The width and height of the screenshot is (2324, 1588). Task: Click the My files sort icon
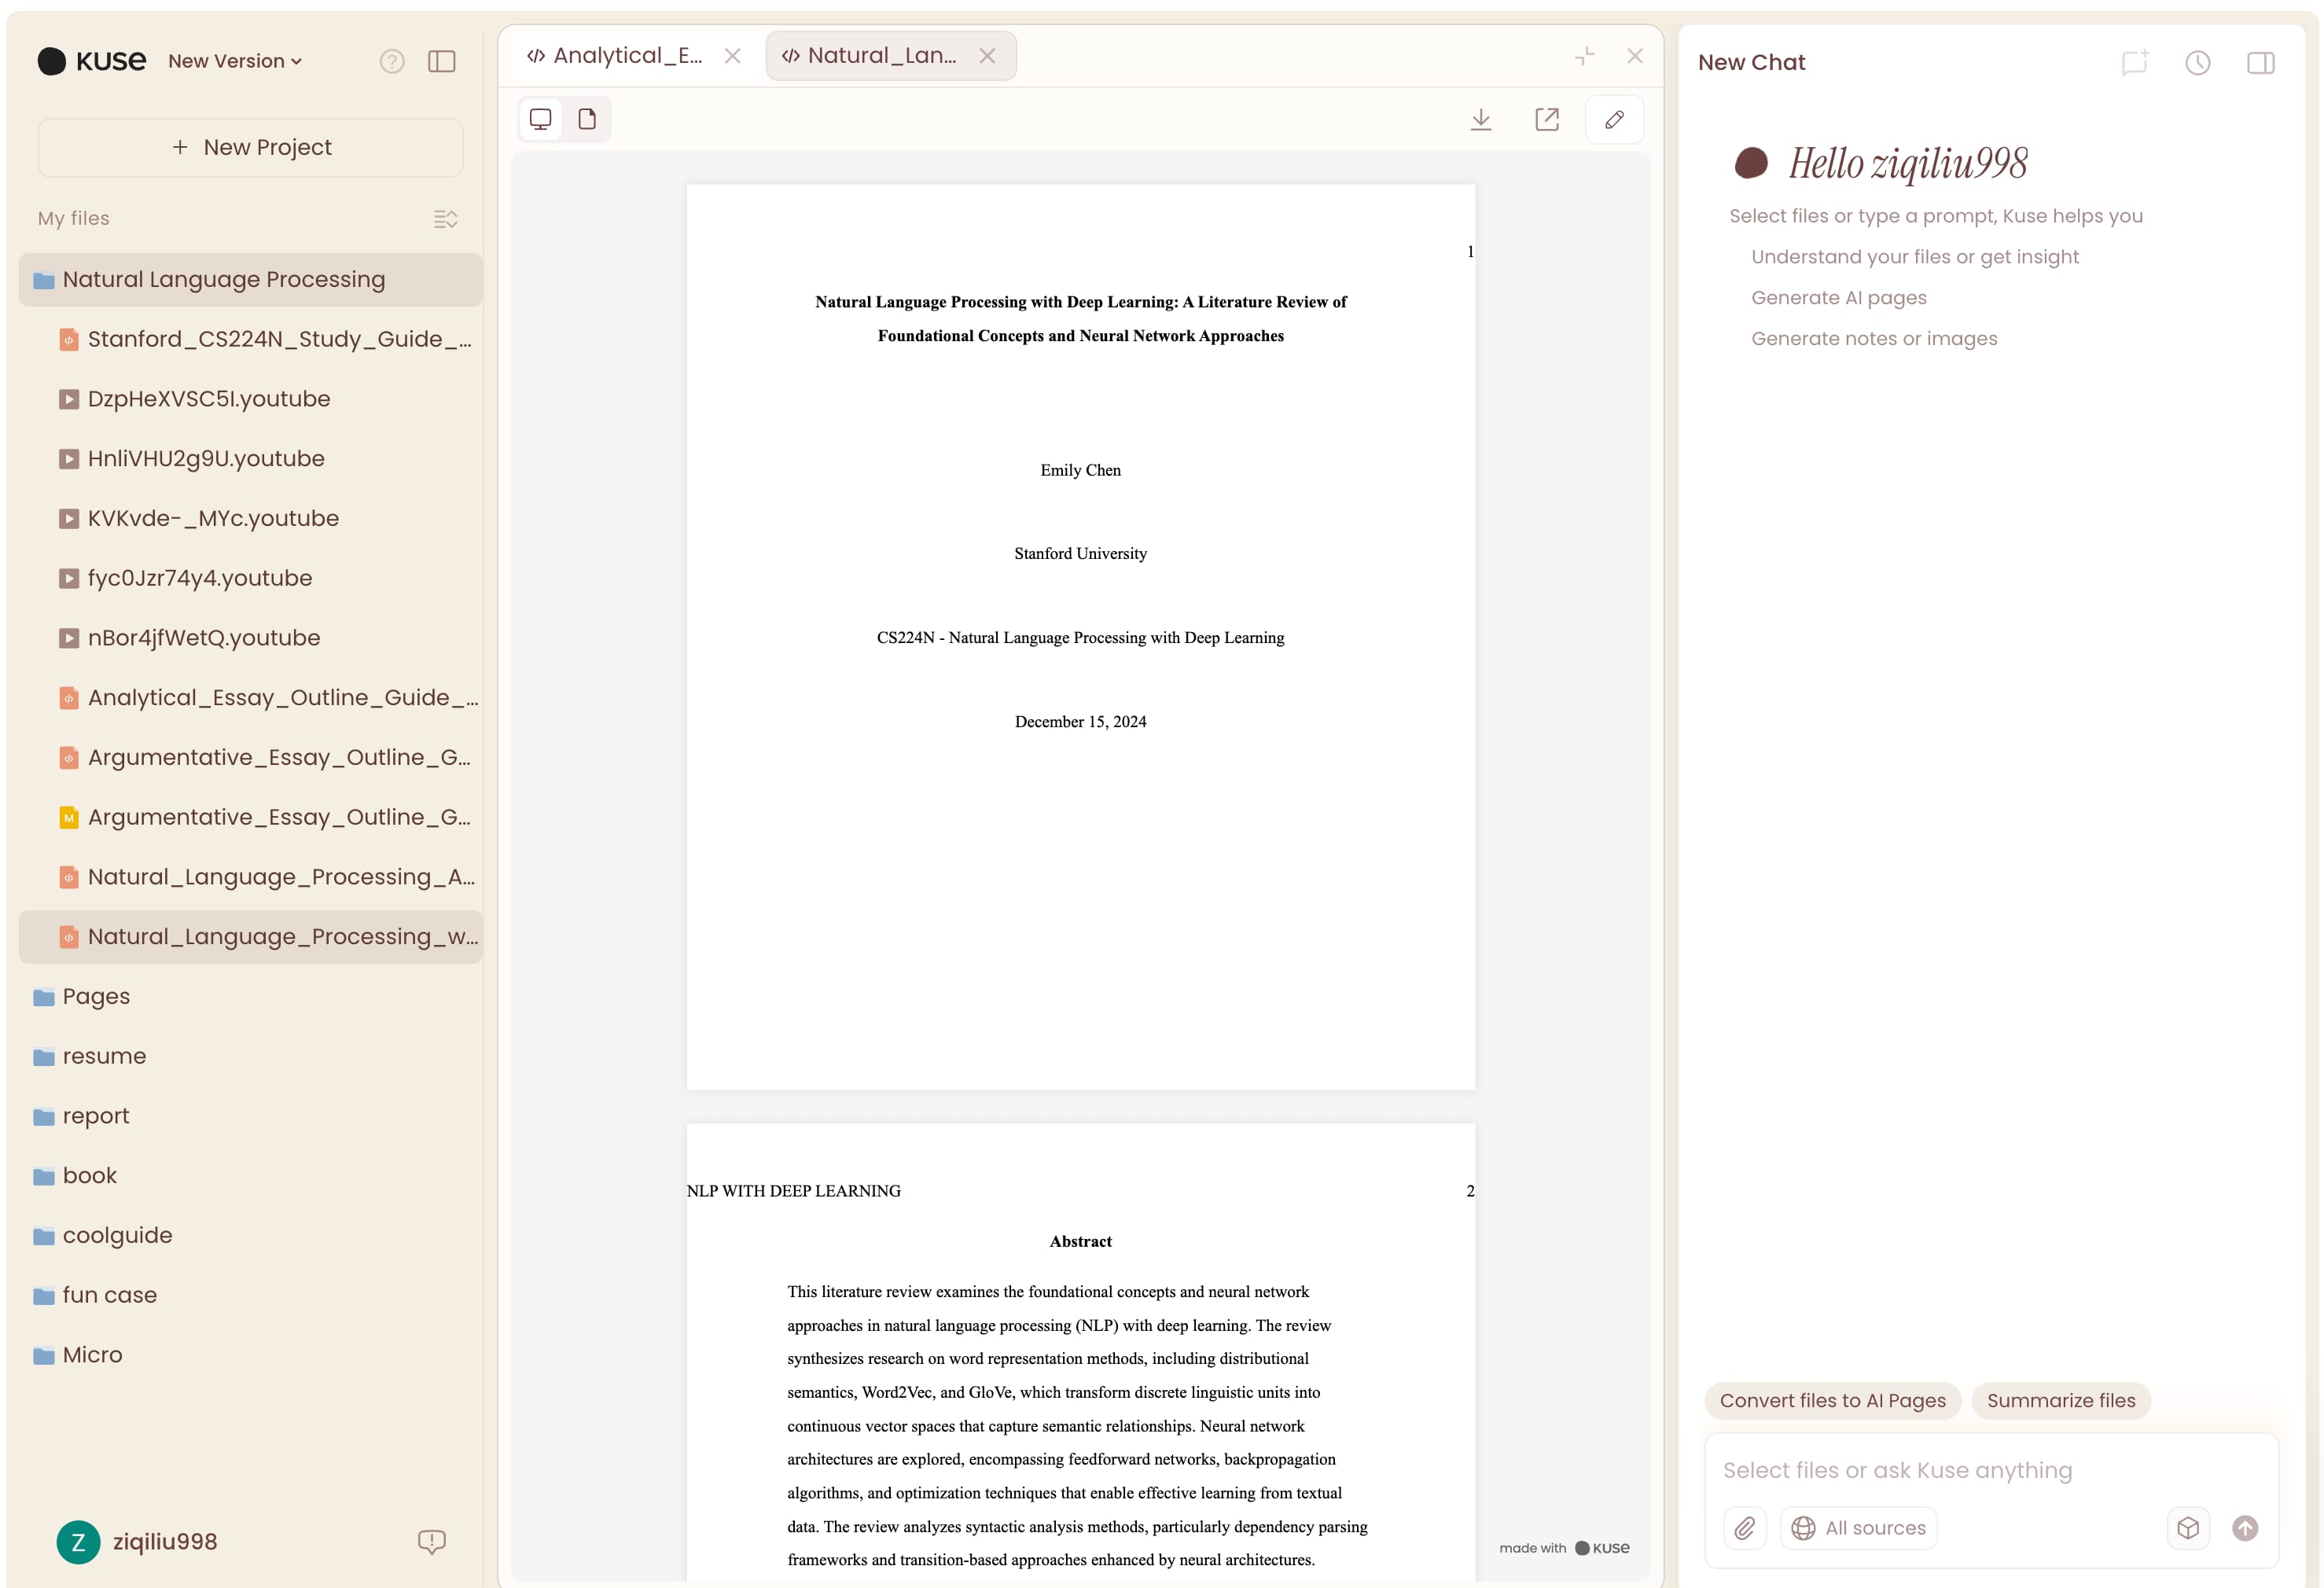coord(445,219)
